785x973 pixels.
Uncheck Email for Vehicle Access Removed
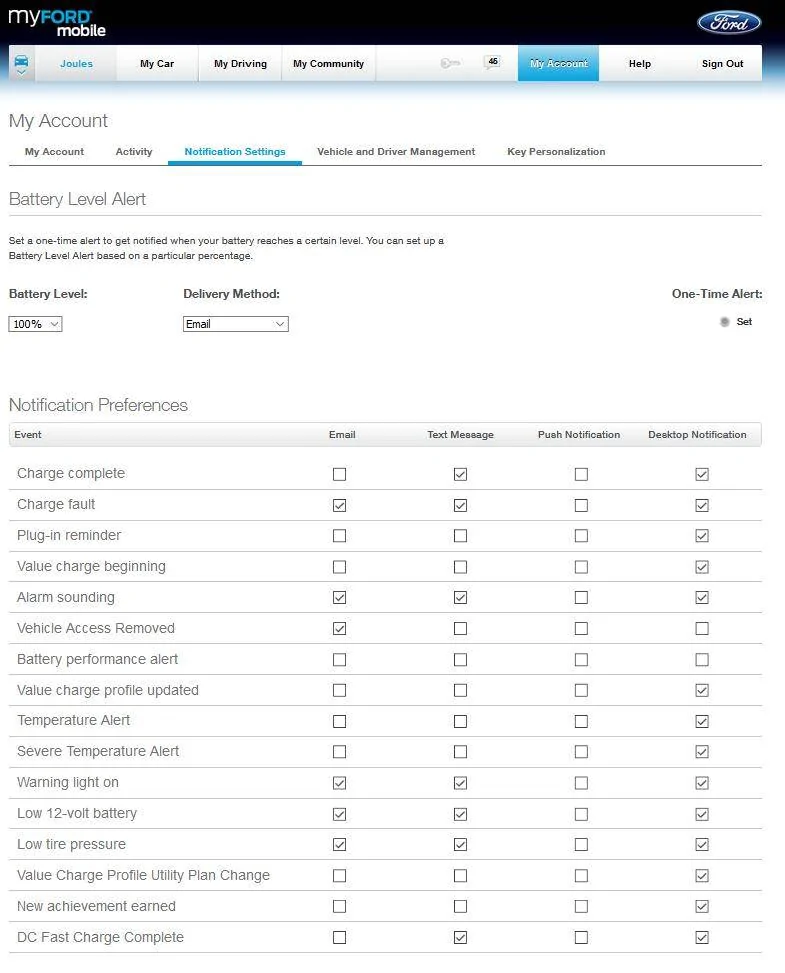coord(339,628)
